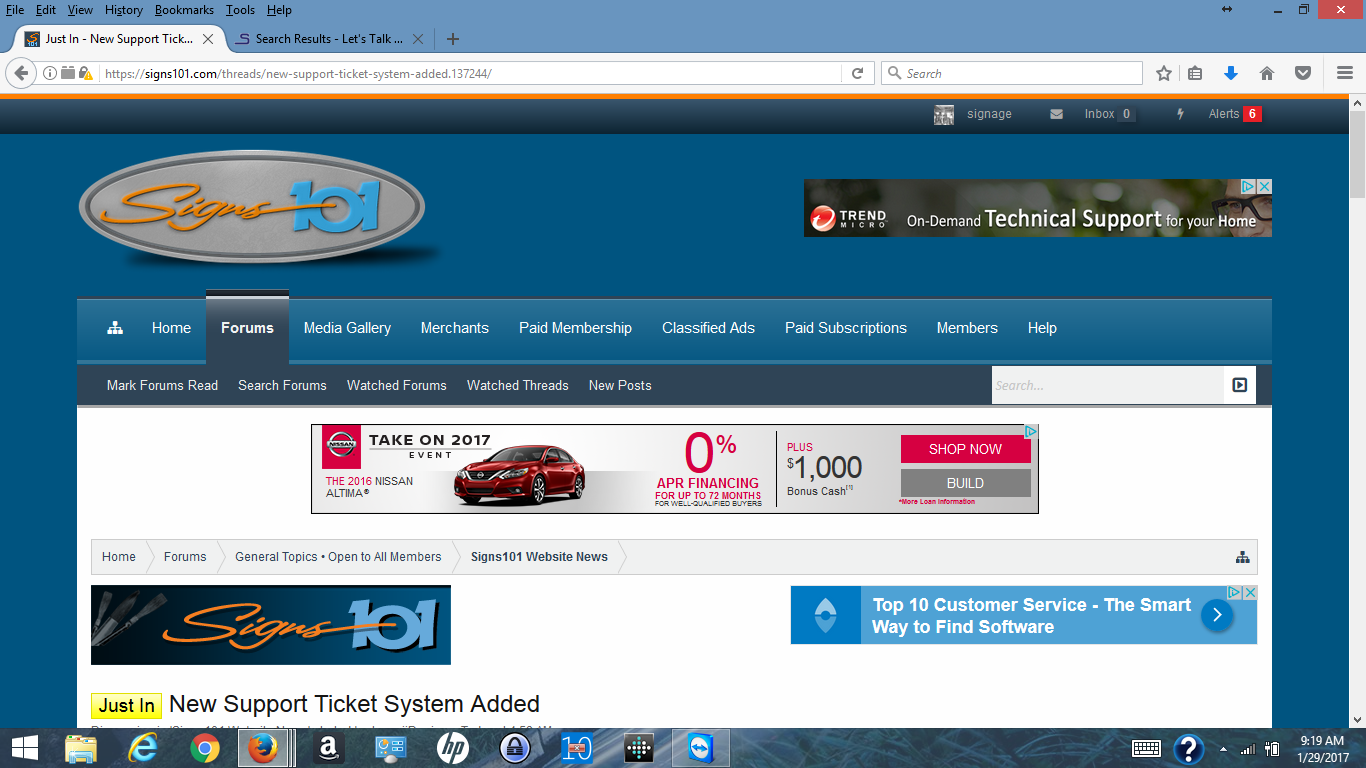Click General Topics breadcrumb
The height and width of the screenshot is (768, 1366).
point(338,557)
